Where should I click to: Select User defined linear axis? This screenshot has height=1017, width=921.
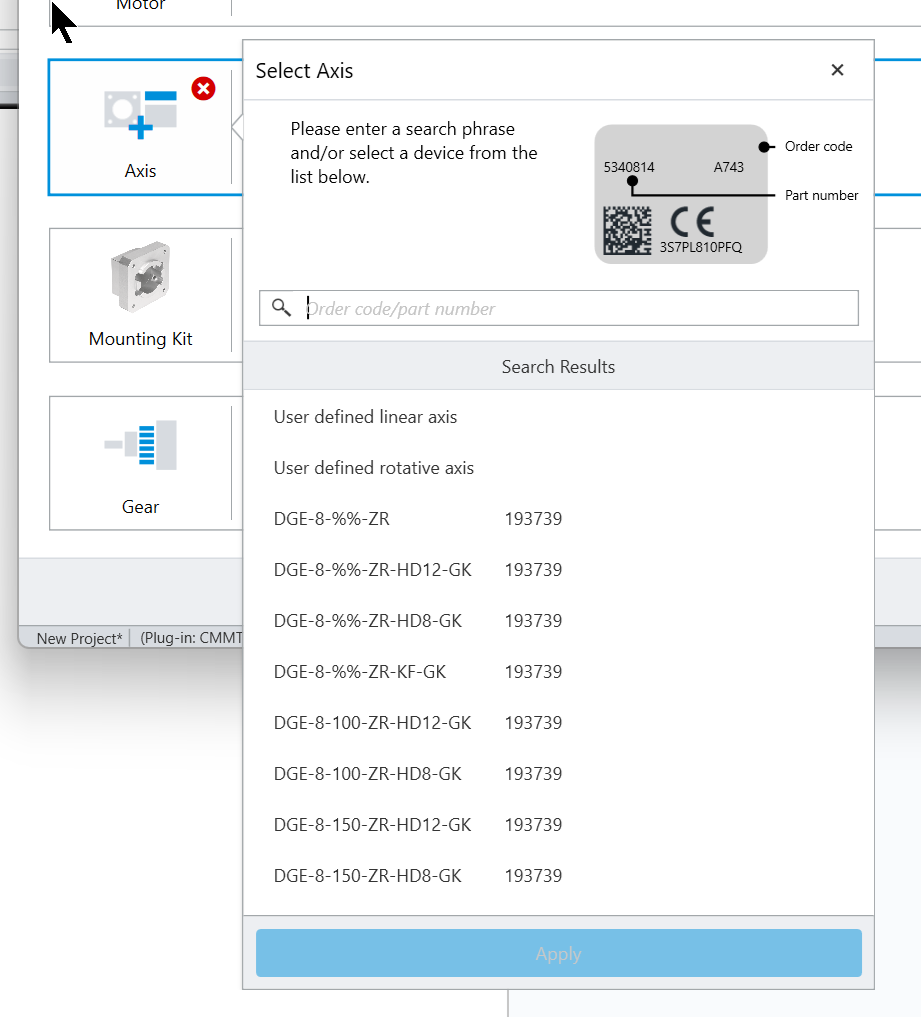point(559,416)
